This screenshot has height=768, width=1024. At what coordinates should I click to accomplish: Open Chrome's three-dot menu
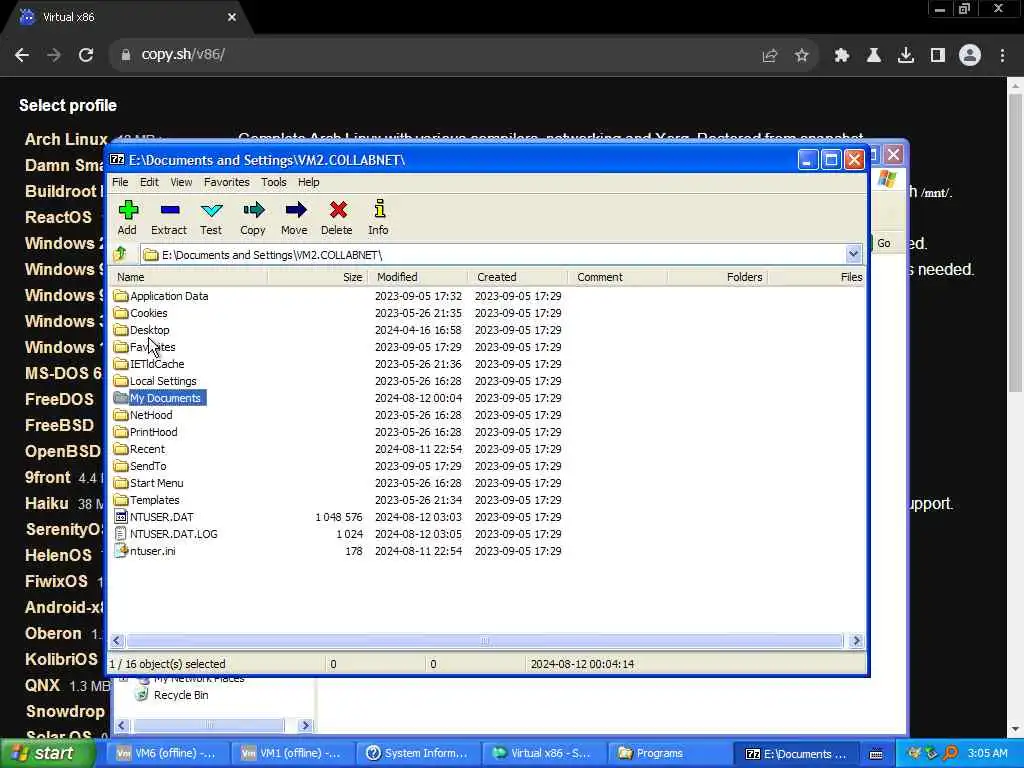pyautogui.click(x=1002, y=56)
